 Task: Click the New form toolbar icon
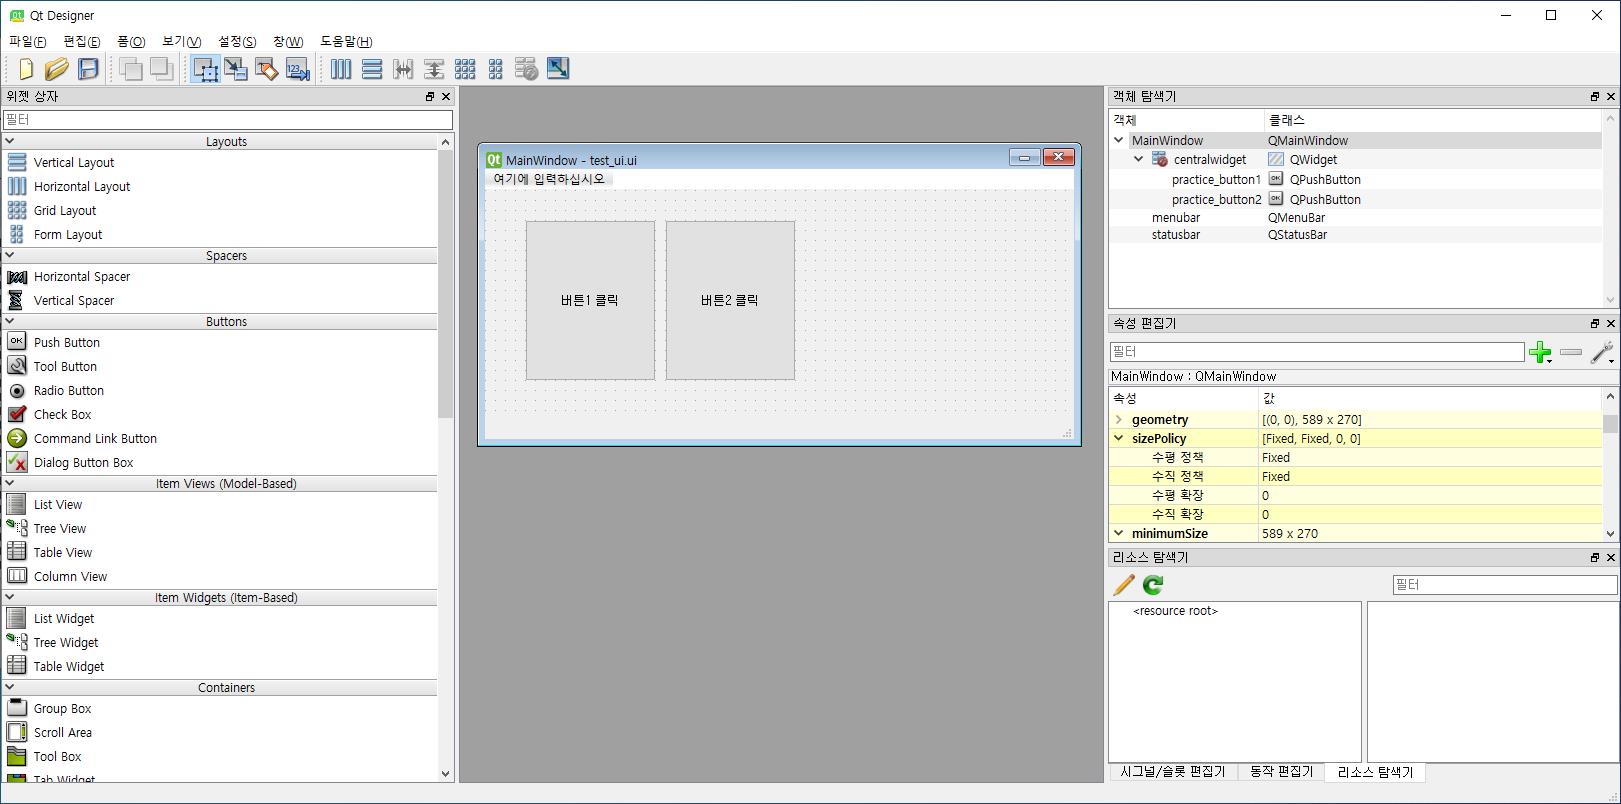[x=25, y=69]
